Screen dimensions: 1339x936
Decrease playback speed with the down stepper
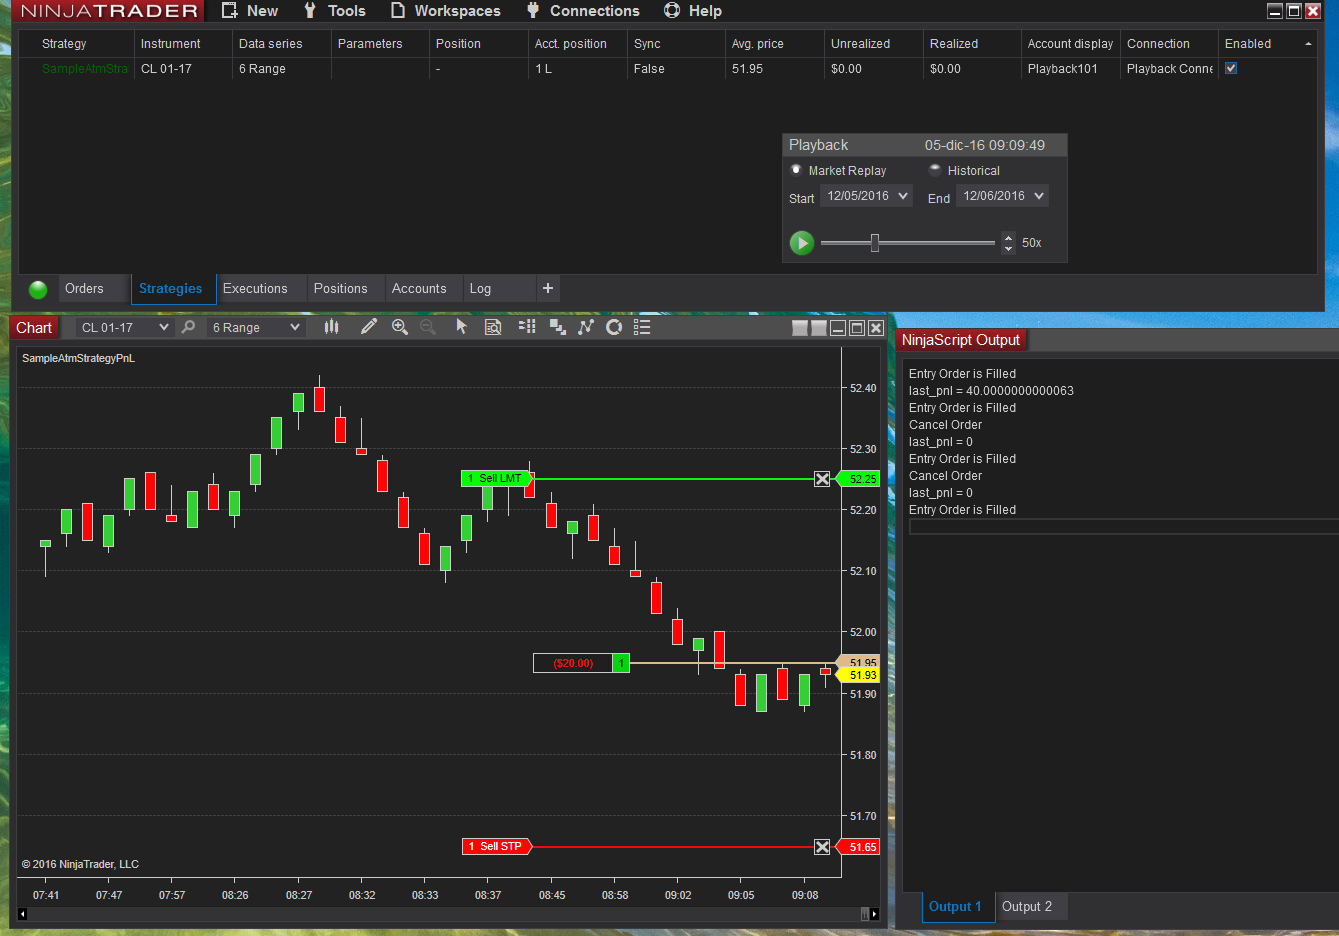(1008, 248)
